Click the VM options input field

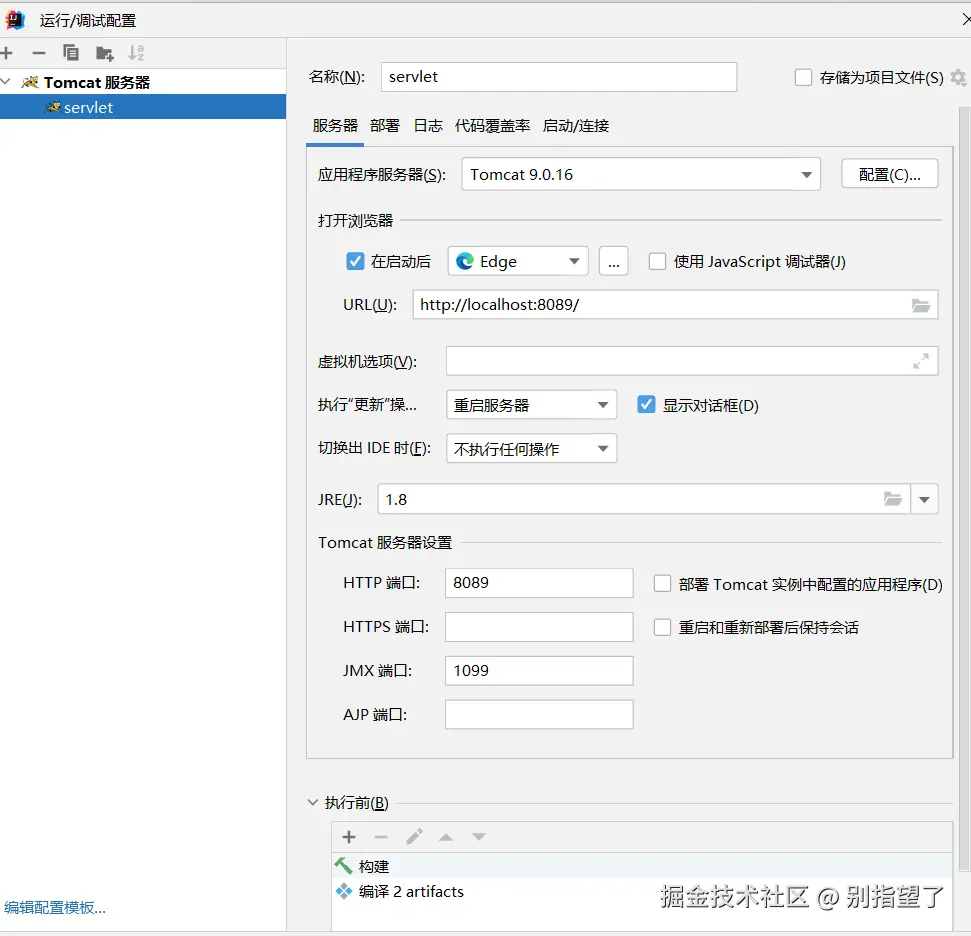coord(692,361)
